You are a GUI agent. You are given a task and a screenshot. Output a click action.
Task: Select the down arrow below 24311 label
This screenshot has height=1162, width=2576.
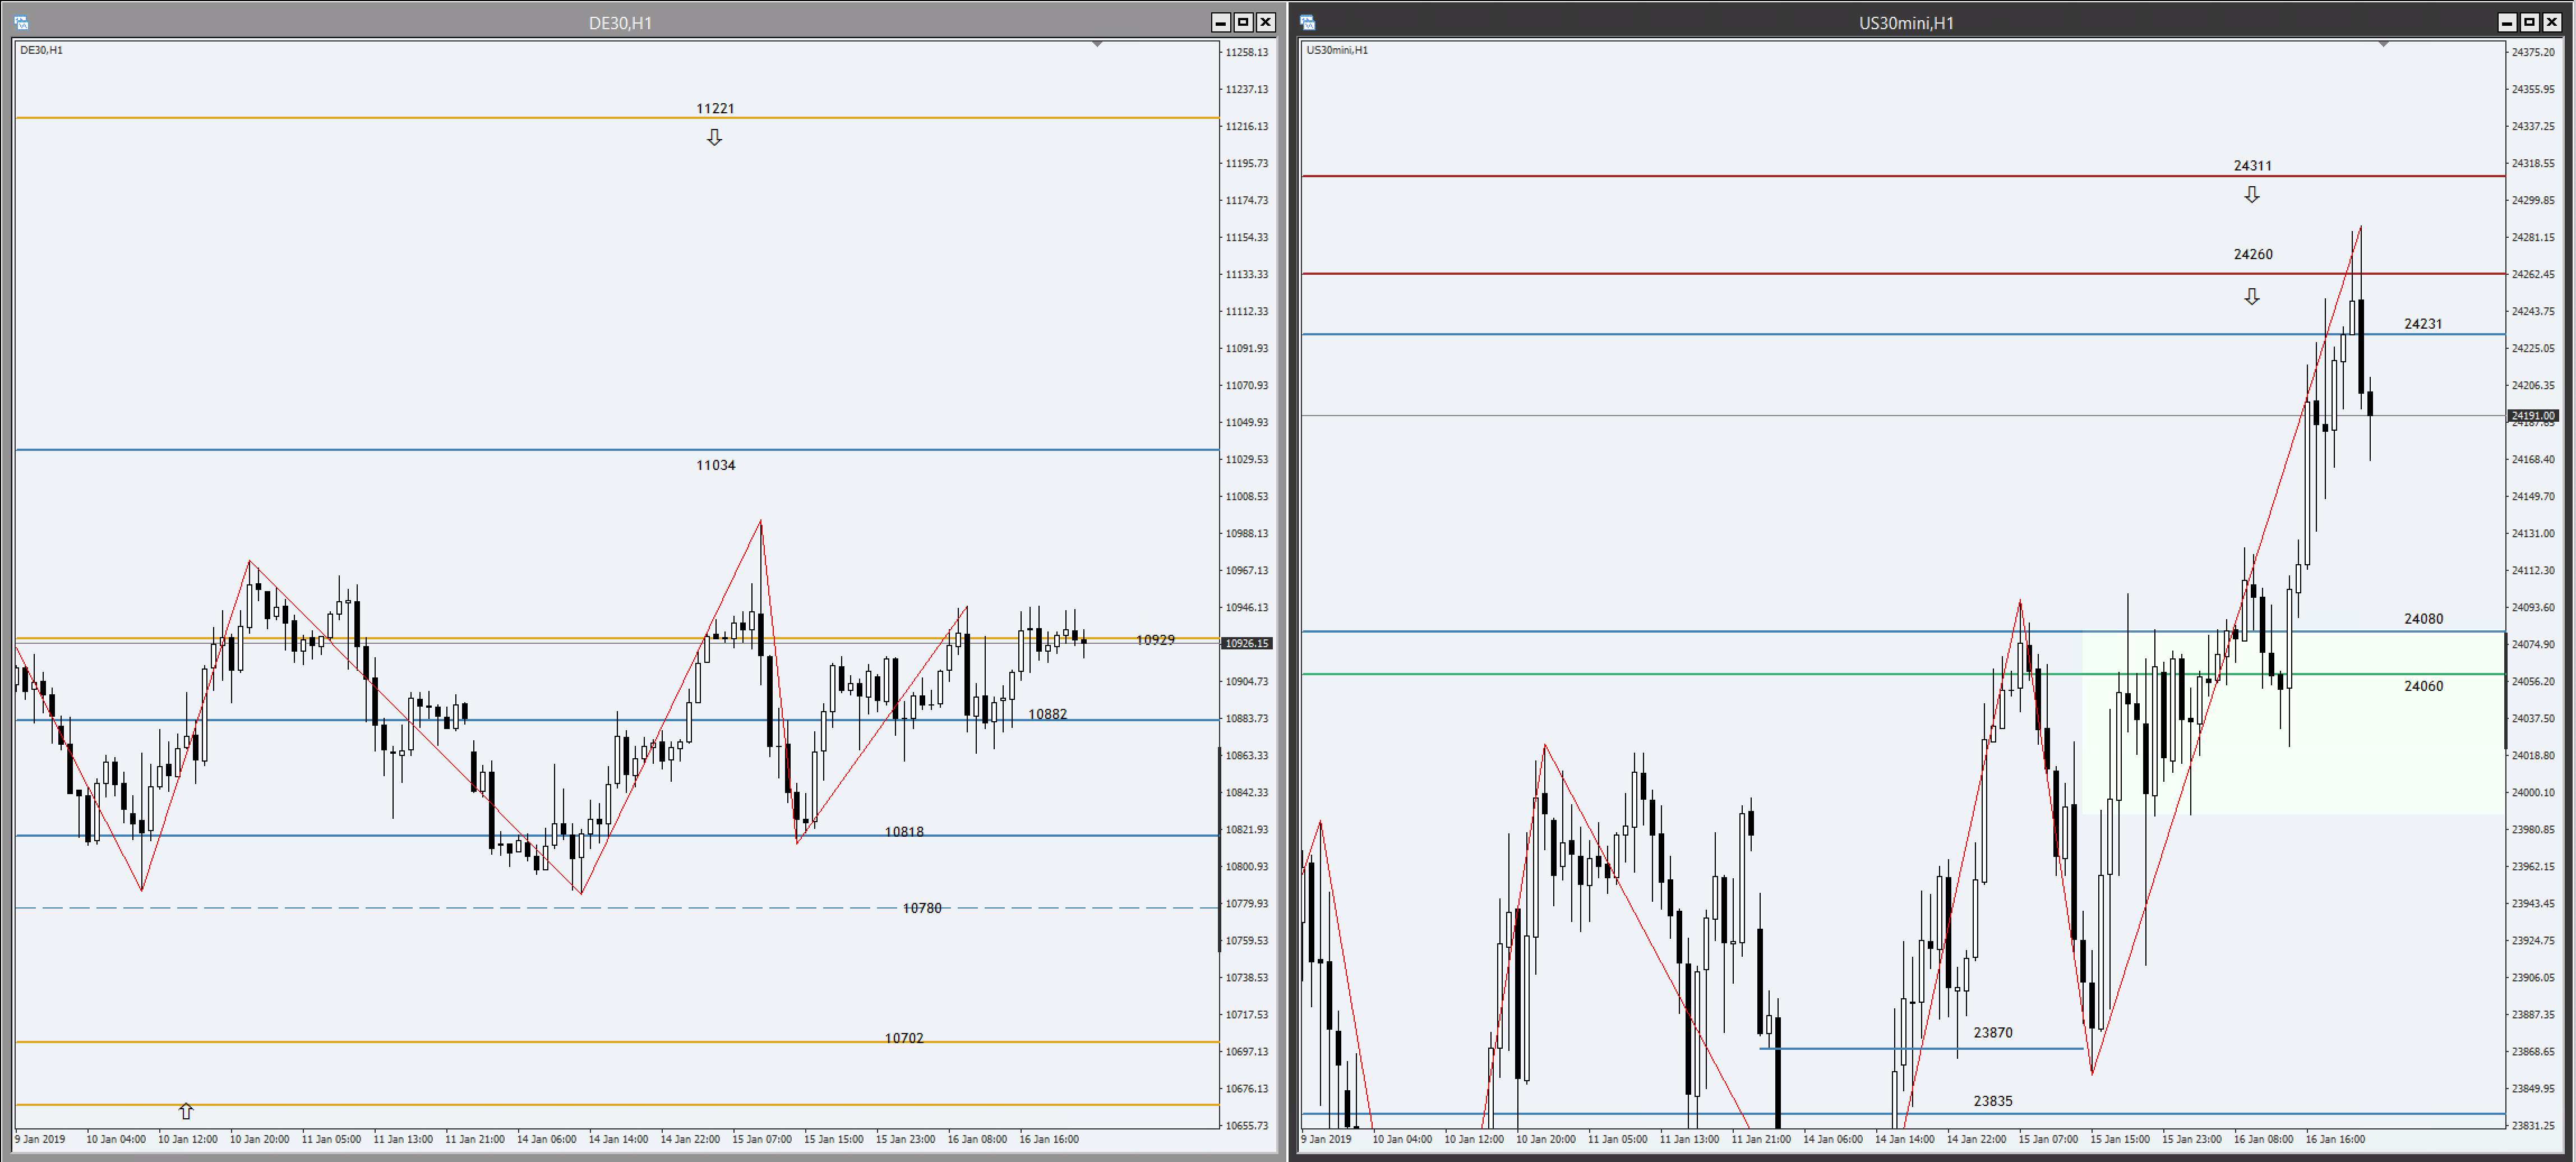2251,195
